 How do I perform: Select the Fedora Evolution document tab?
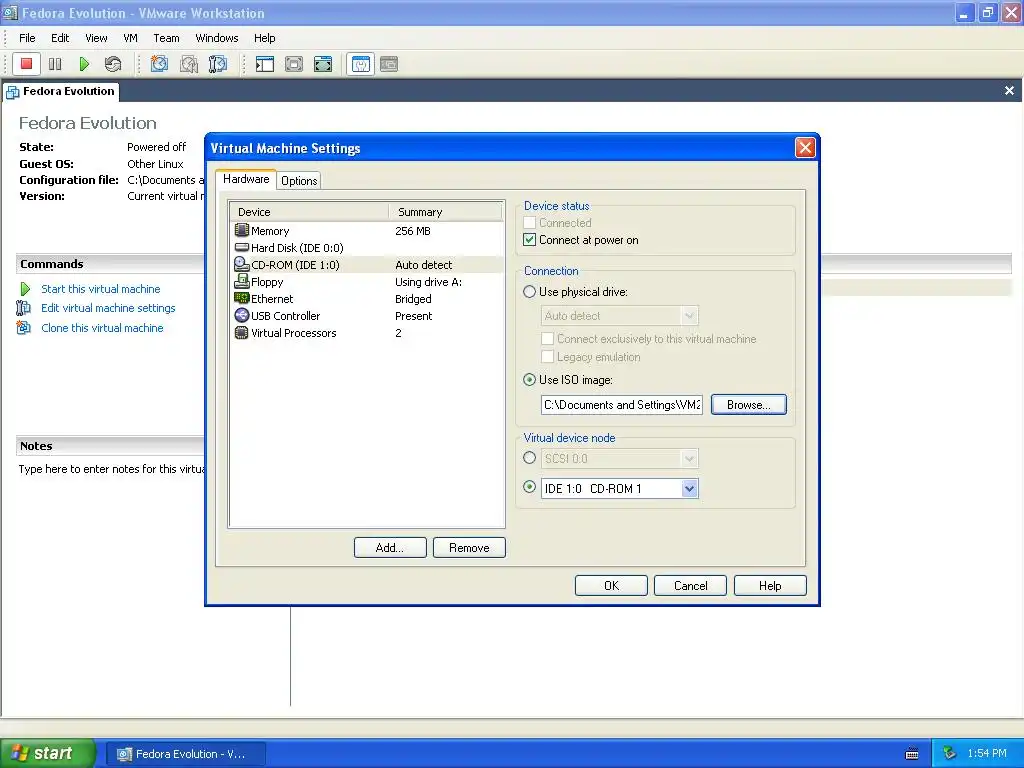click(61, 91)
